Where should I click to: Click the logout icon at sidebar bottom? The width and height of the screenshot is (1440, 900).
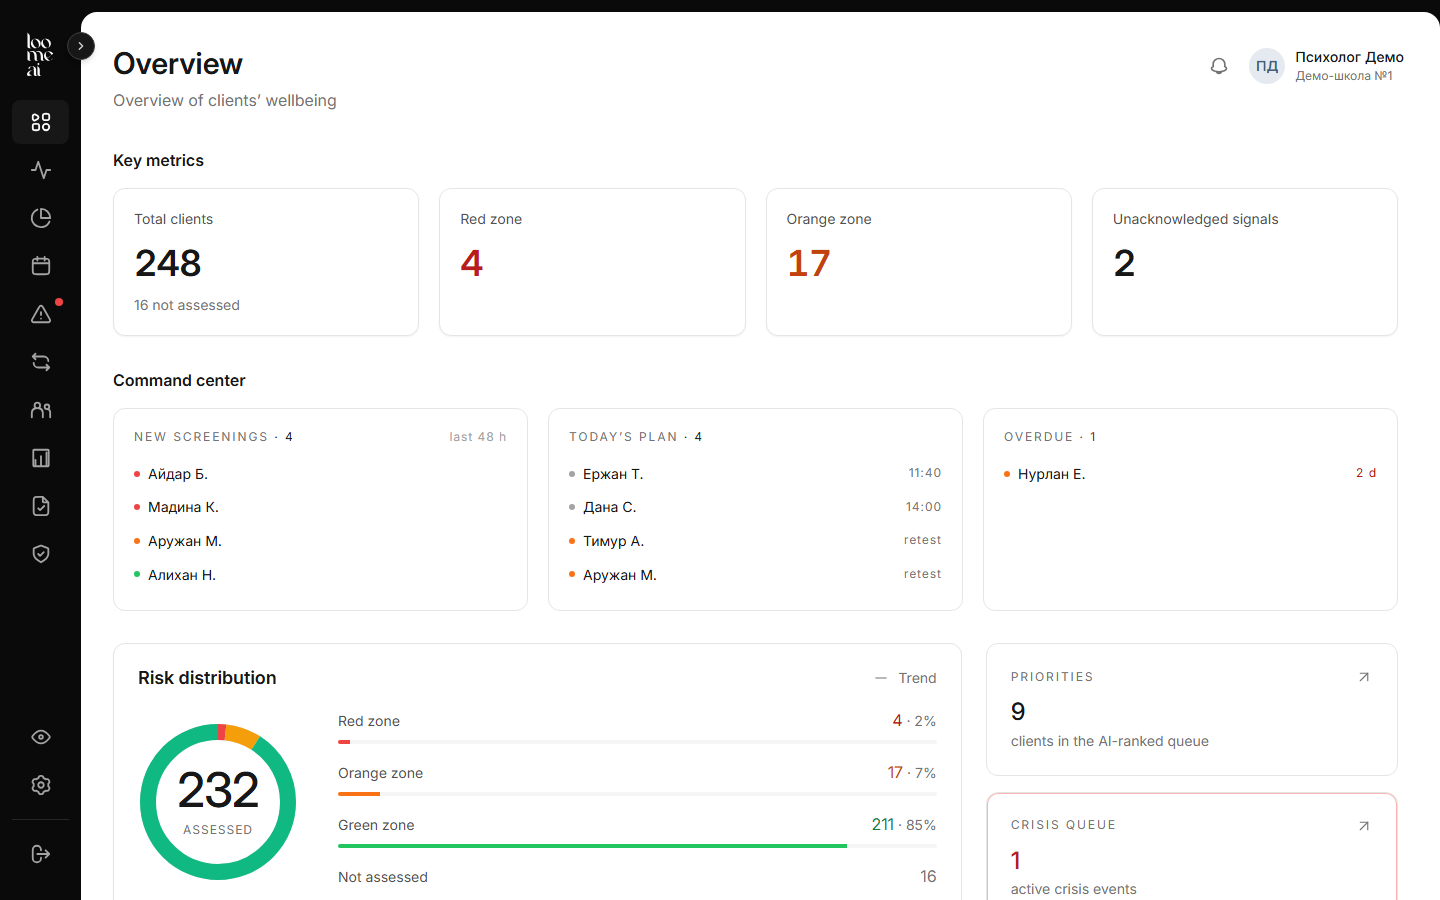[40, 854]
